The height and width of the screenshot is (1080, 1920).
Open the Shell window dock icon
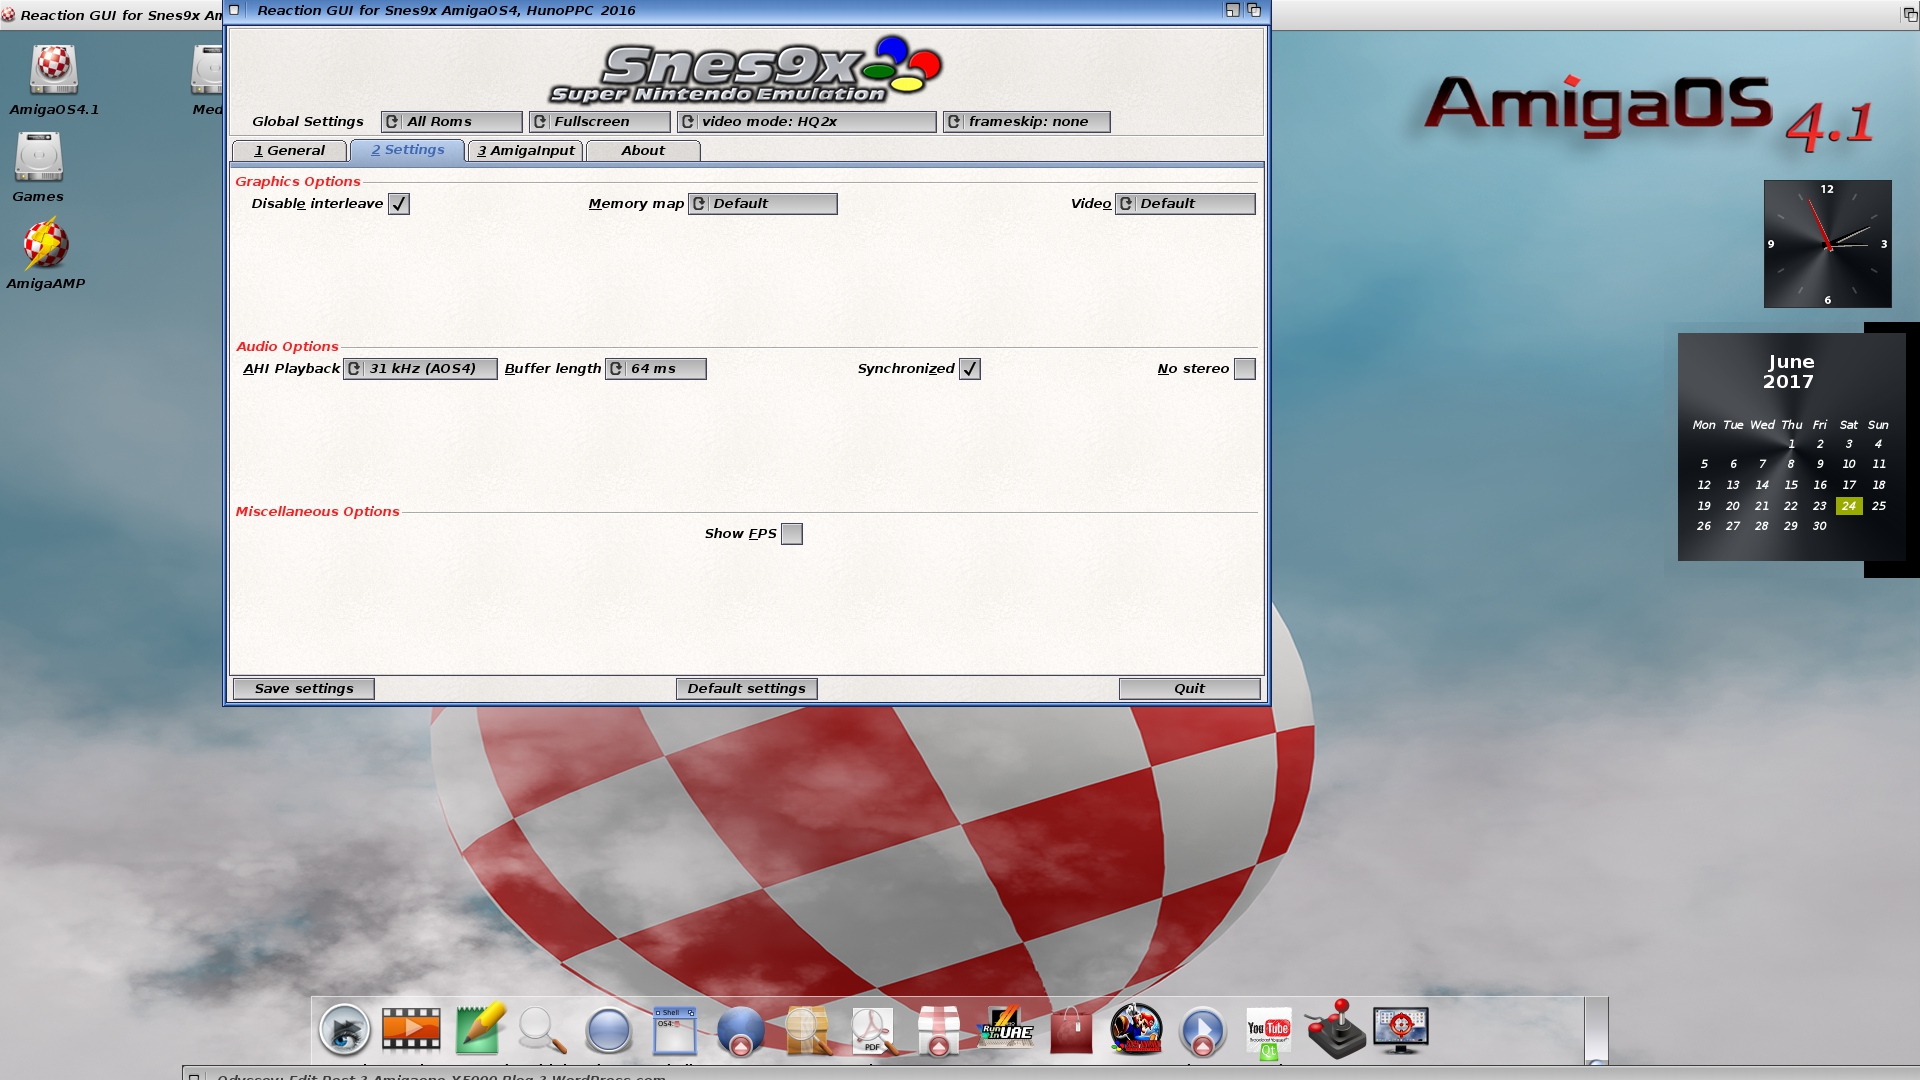674,1030
